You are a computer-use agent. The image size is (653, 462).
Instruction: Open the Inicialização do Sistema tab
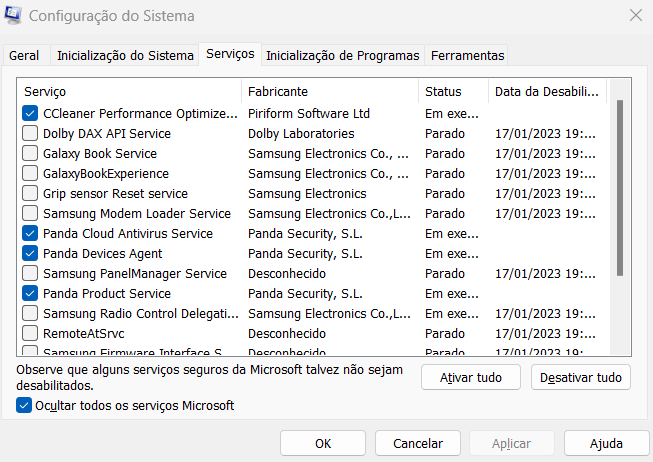pyautogui.click(x=125, y=56)
